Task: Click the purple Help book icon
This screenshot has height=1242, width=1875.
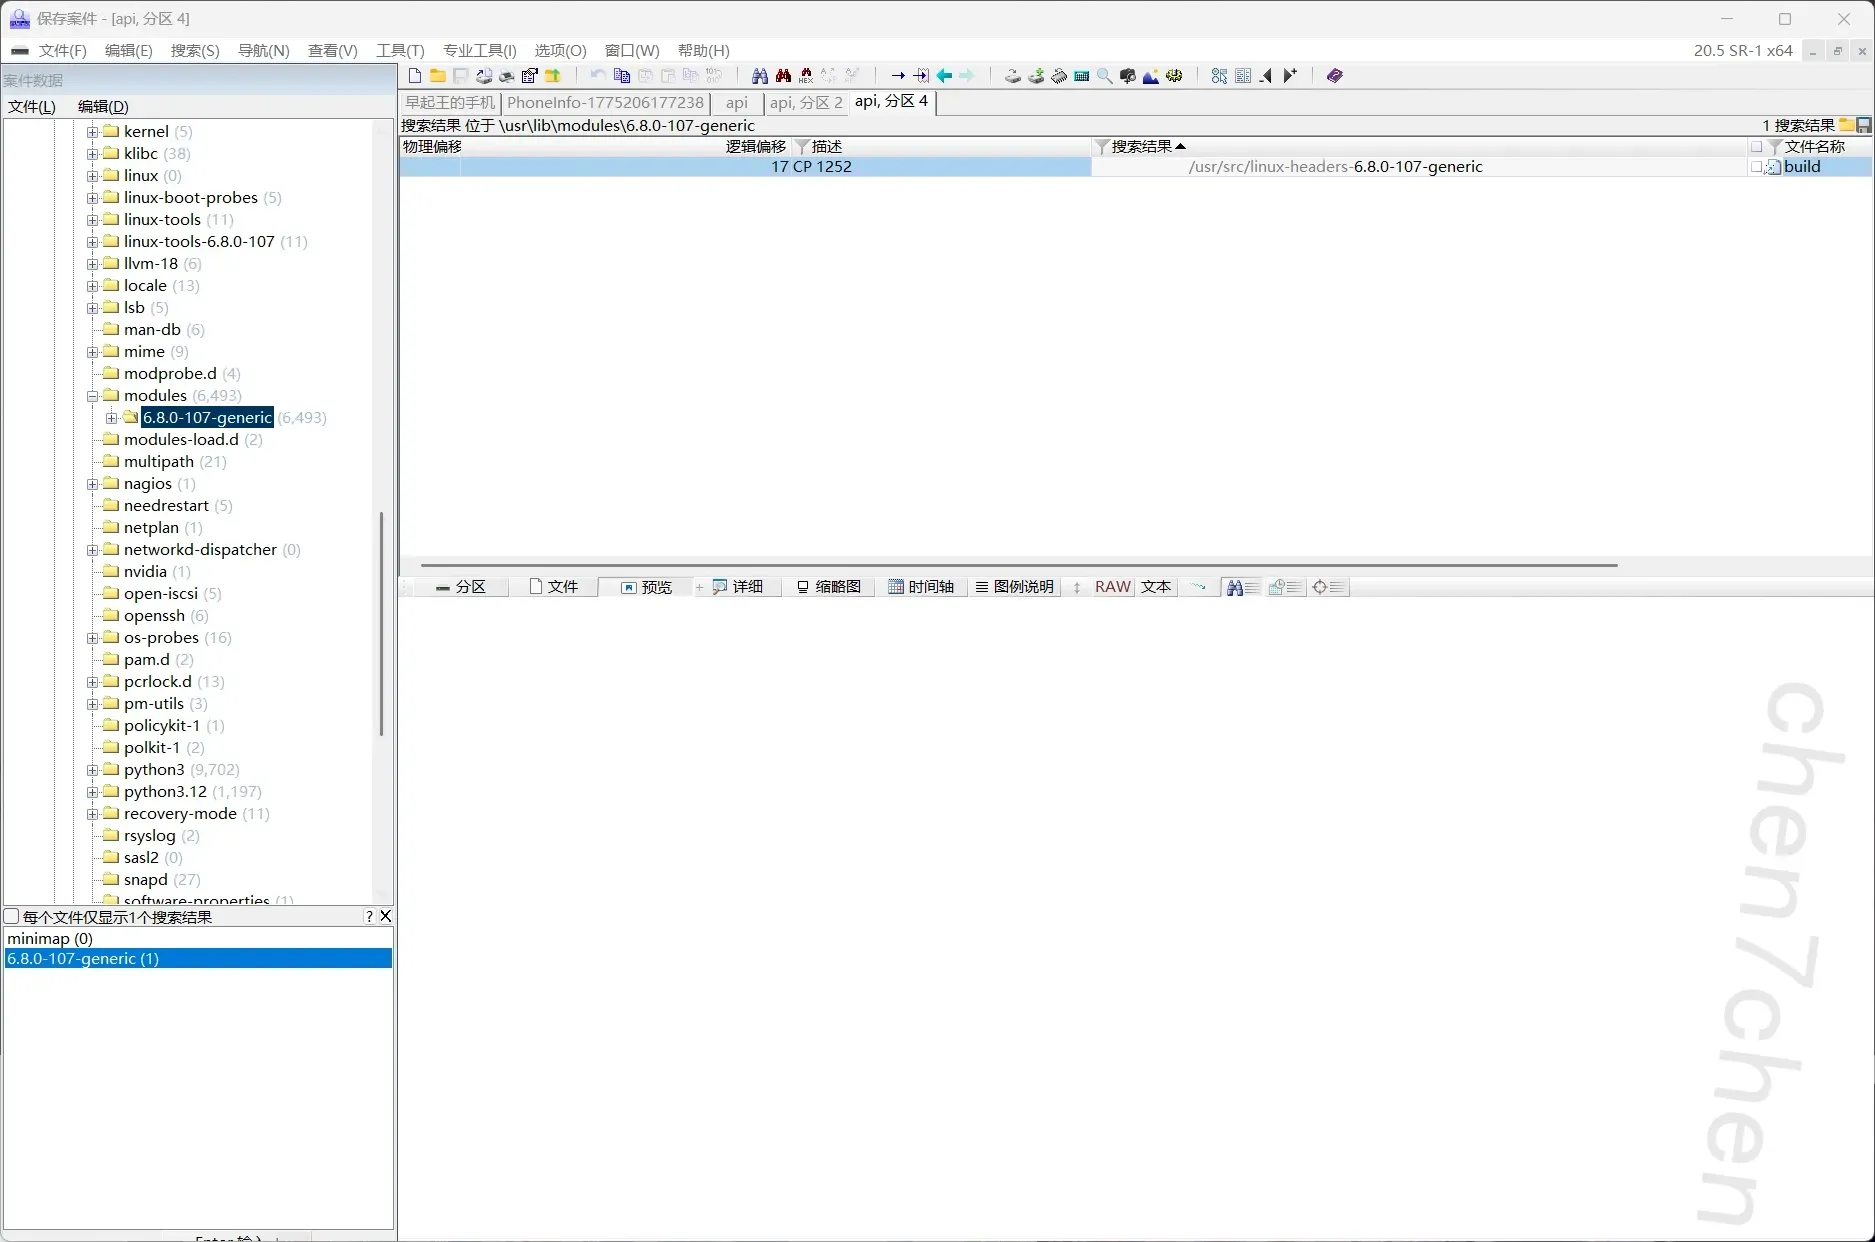Action: pos(1334,76)
